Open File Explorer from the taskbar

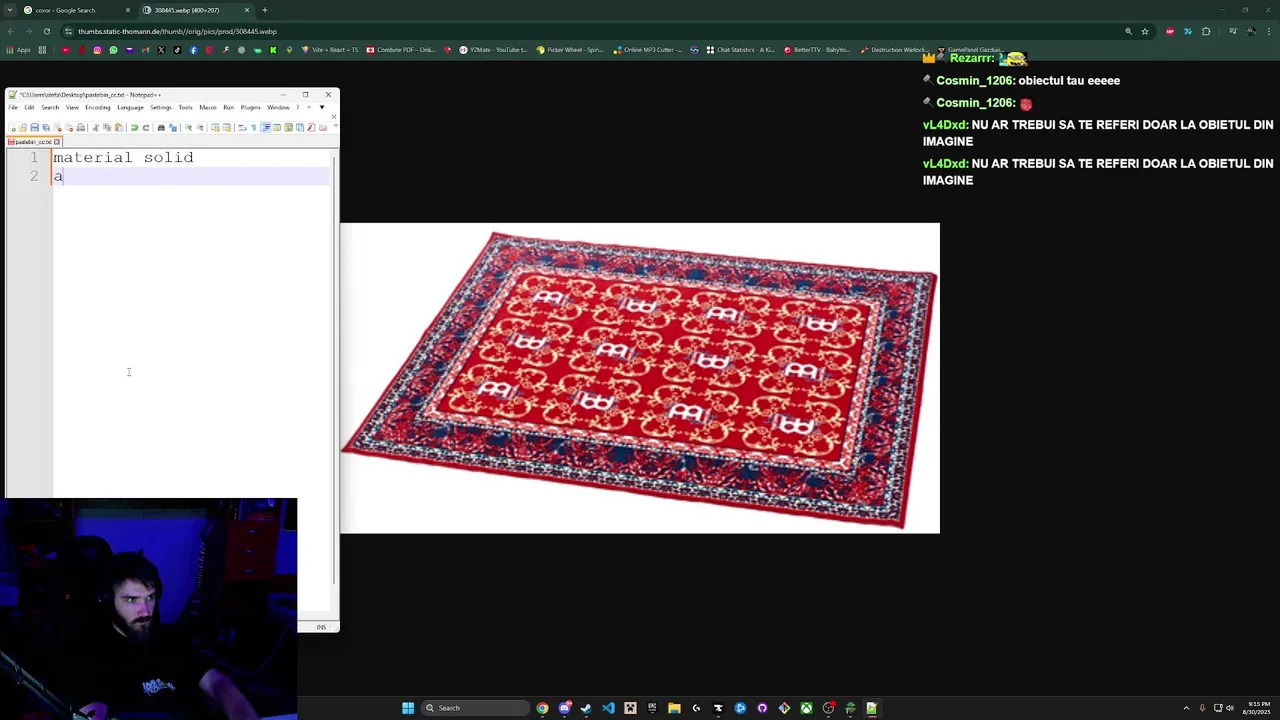pyautogui.click(x=674, y=708)
